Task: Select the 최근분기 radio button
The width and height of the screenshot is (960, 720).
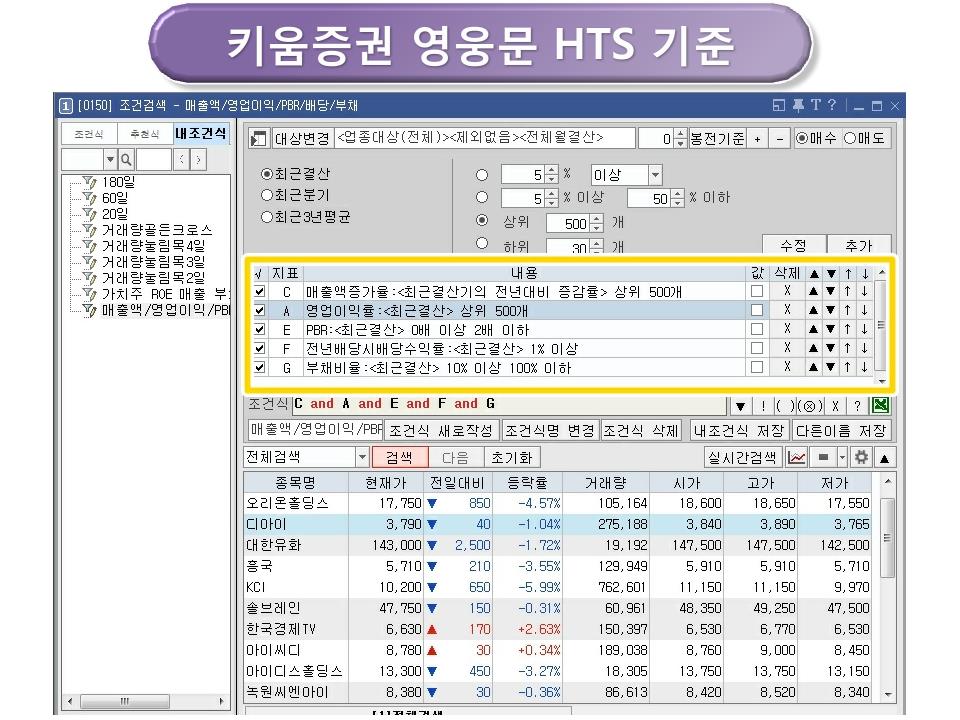Action: pyautogui.click(x=267, y=195)
